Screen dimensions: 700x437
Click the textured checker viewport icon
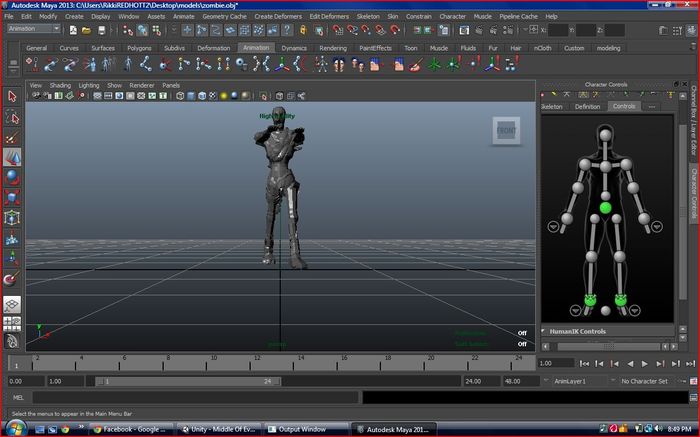click(x=212, y=96)
